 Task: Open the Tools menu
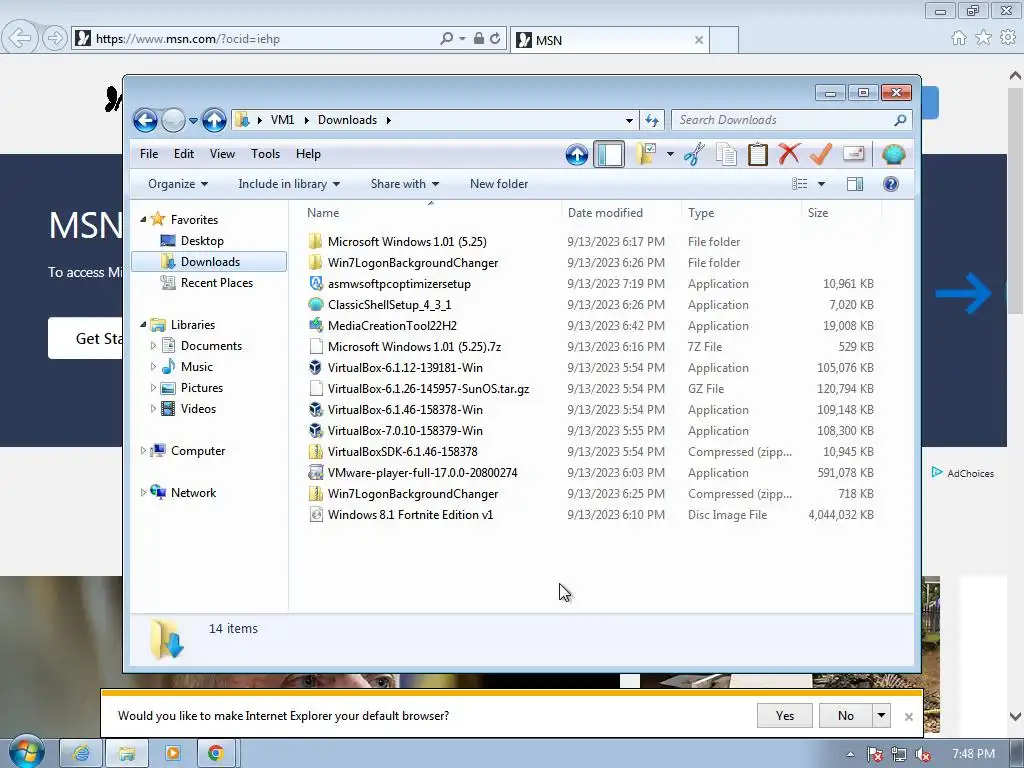pyautogui.click(x=265, y=154)
